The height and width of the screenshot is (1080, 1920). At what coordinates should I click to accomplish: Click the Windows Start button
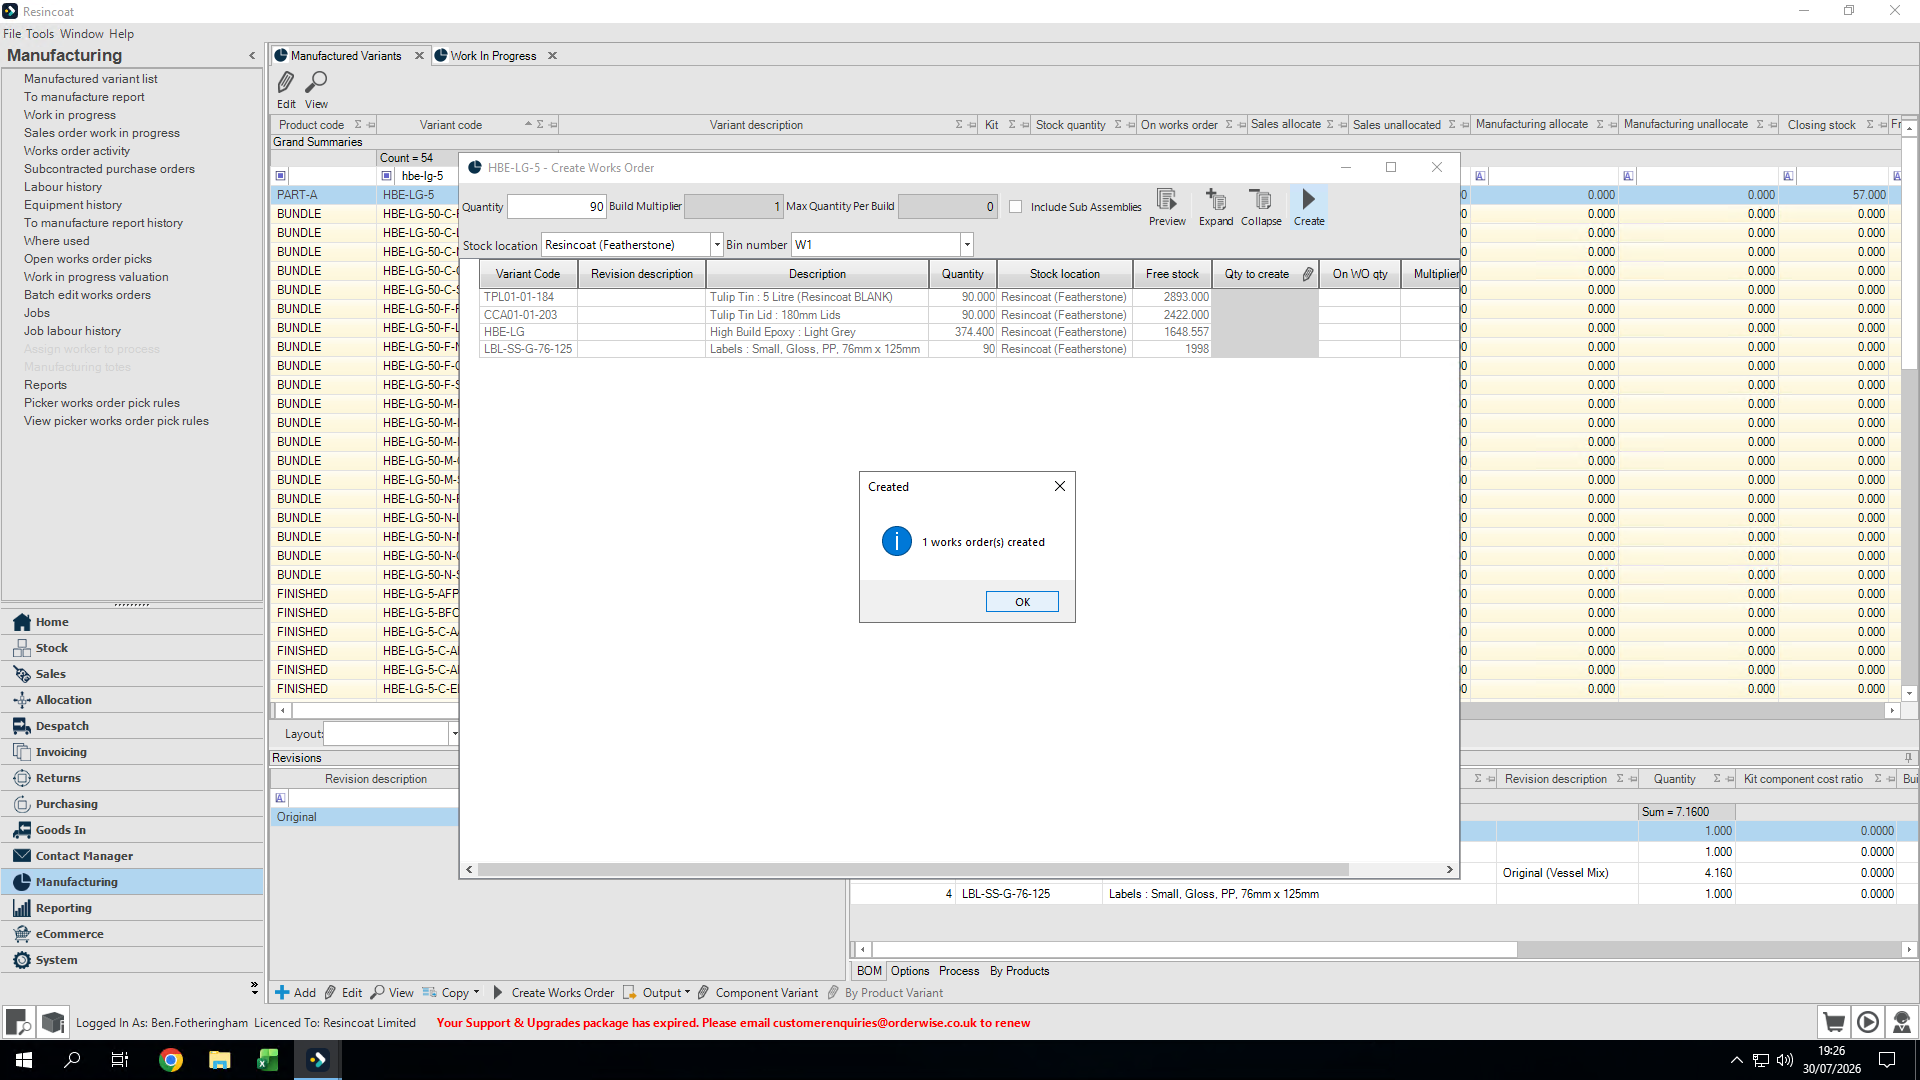(x=24, y=1060)
